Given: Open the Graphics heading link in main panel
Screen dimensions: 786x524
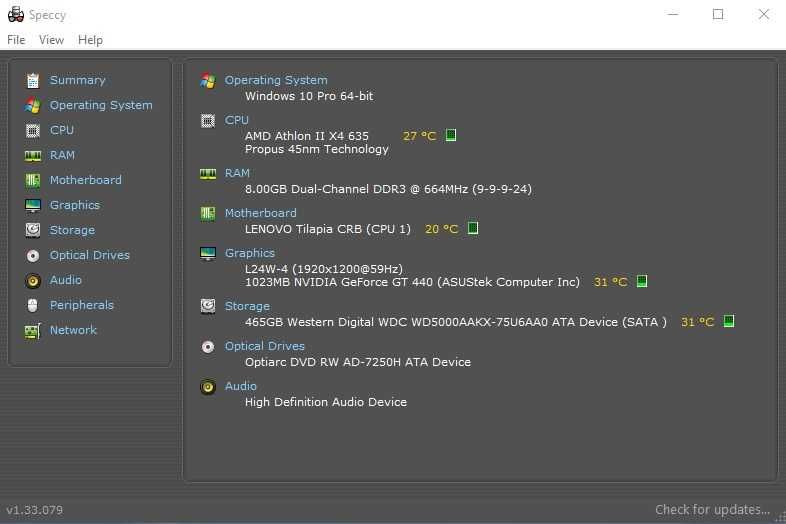Looking at the screenshot, I should 250,253.
